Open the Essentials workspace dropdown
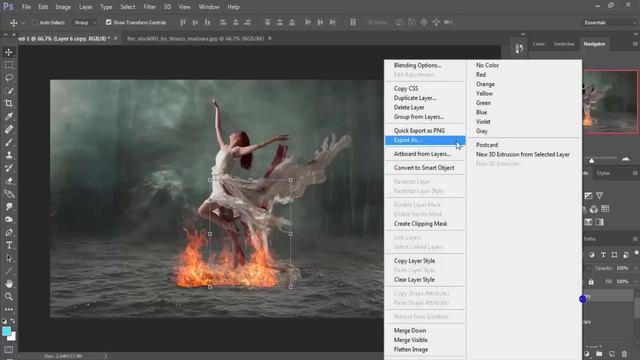 (610, 22)
